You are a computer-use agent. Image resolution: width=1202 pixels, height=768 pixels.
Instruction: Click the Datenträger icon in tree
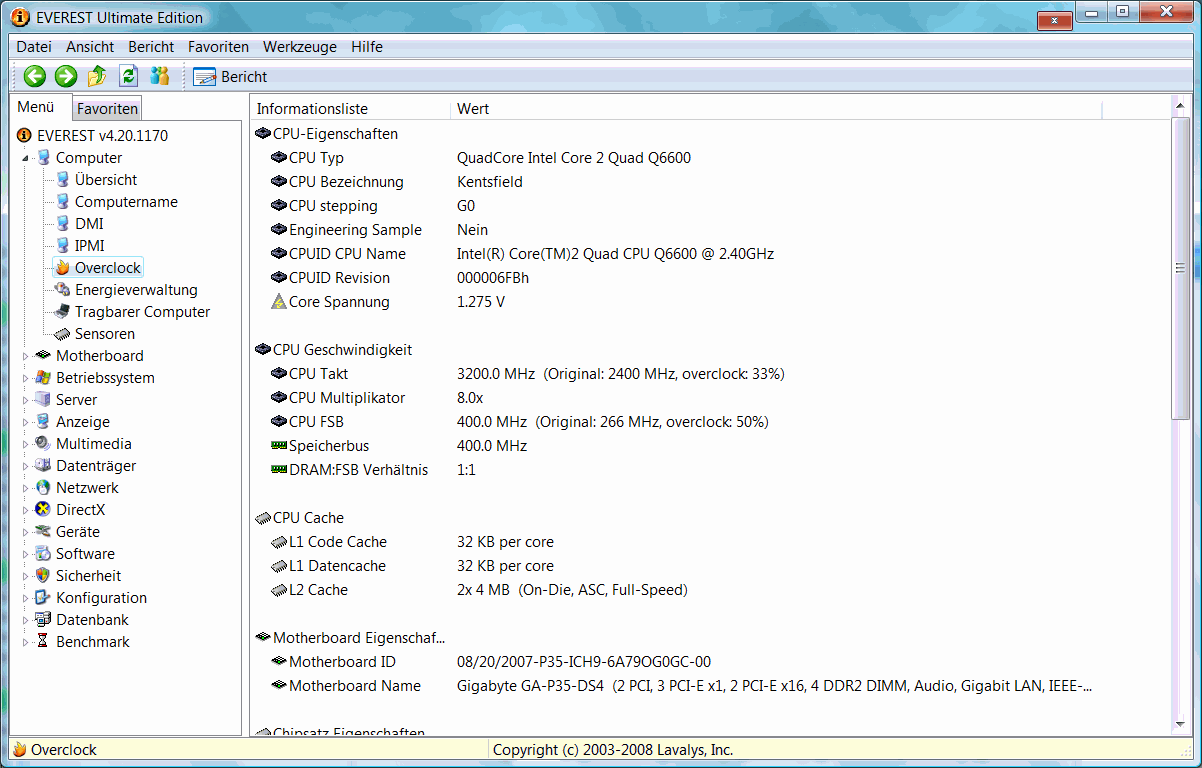pyautogui.click(x=43, y=465)
